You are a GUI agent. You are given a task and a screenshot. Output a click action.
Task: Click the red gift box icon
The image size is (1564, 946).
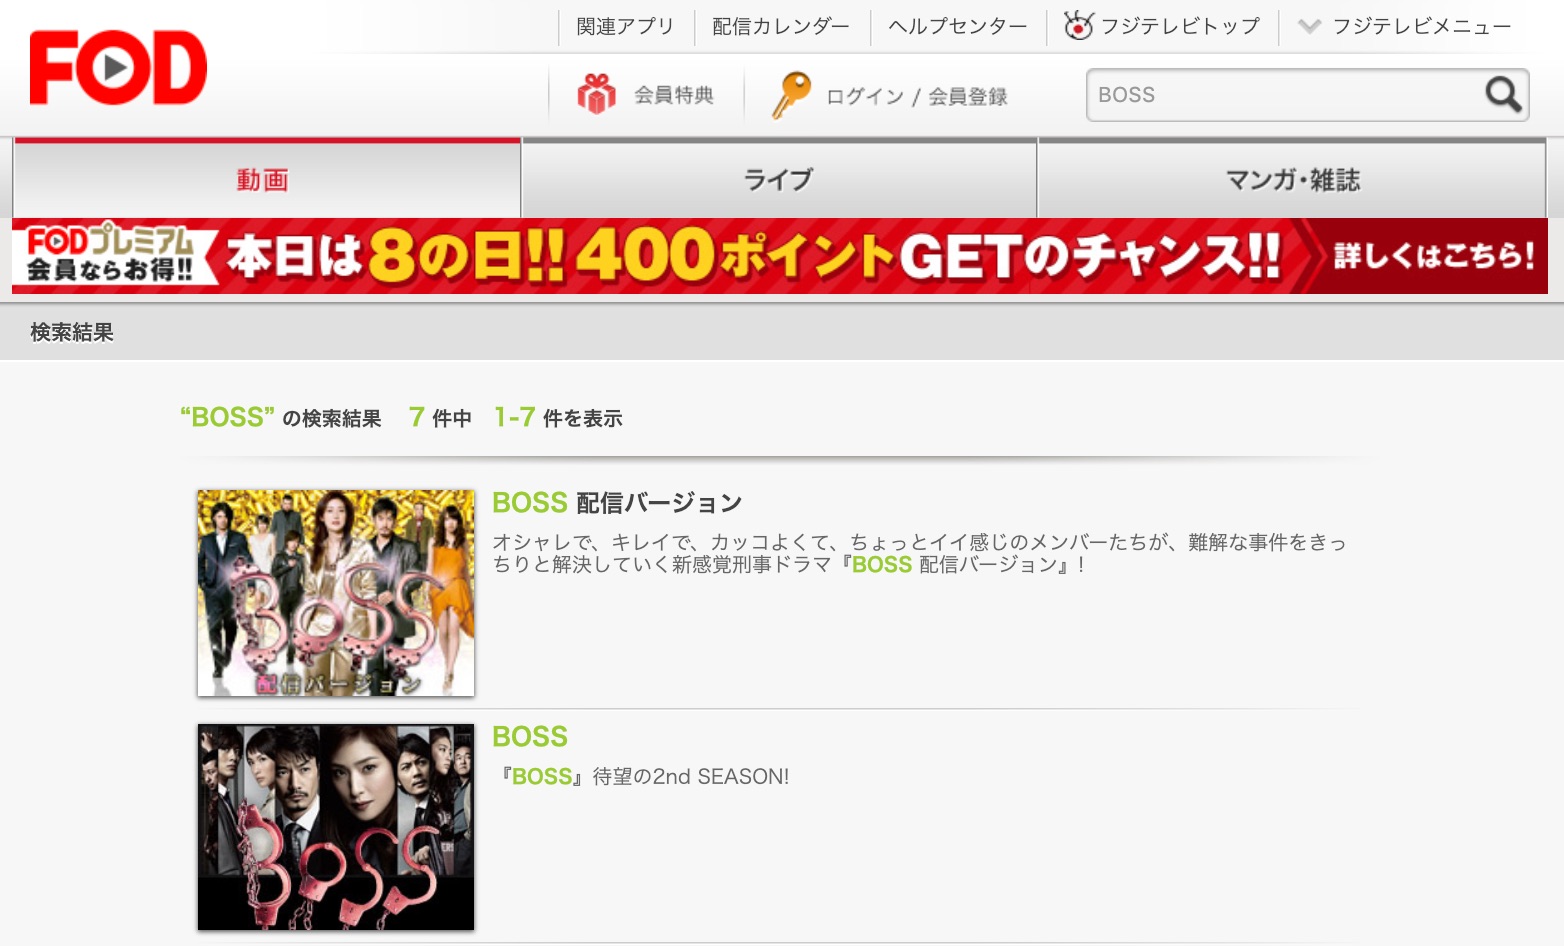596,95
